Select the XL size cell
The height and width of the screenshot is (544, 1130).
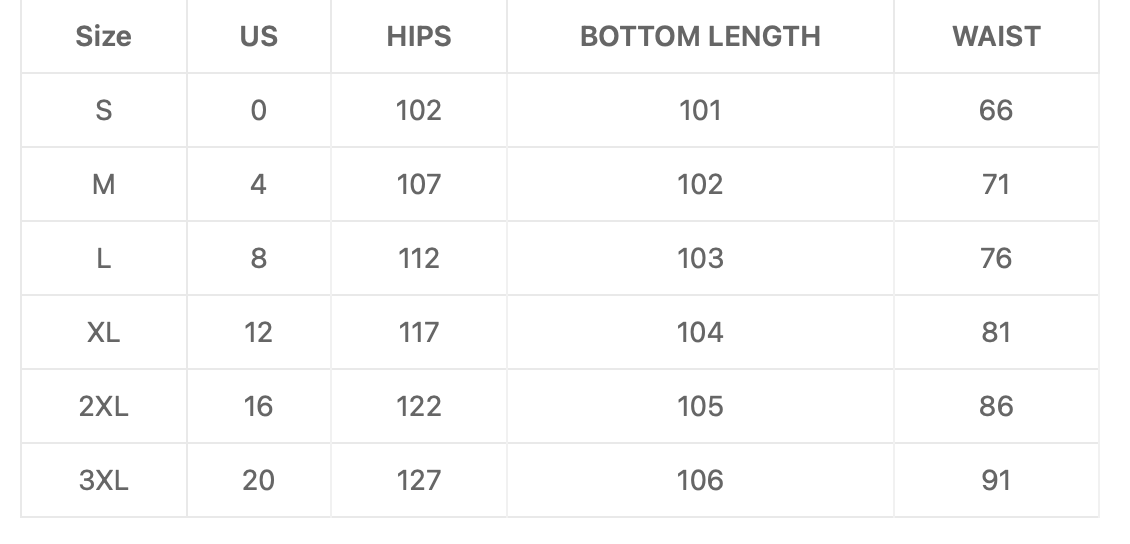[104, 332]
